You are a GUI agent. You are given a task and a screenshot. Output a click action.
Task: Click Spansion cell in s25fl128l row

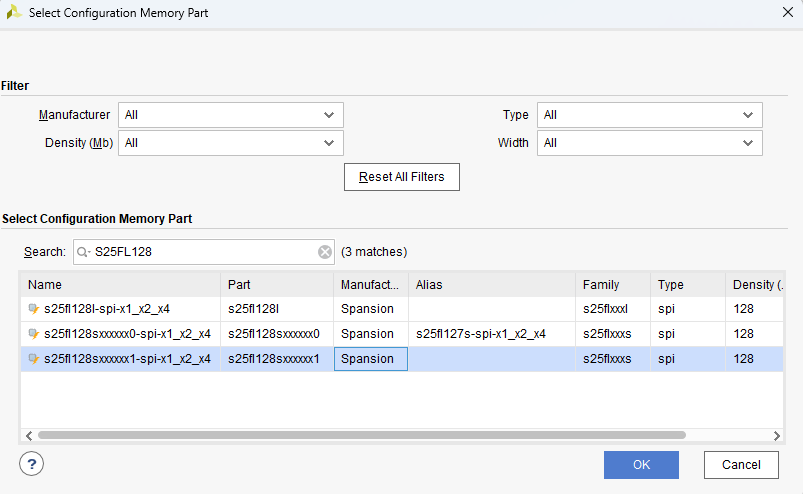[x=371, y=309]
